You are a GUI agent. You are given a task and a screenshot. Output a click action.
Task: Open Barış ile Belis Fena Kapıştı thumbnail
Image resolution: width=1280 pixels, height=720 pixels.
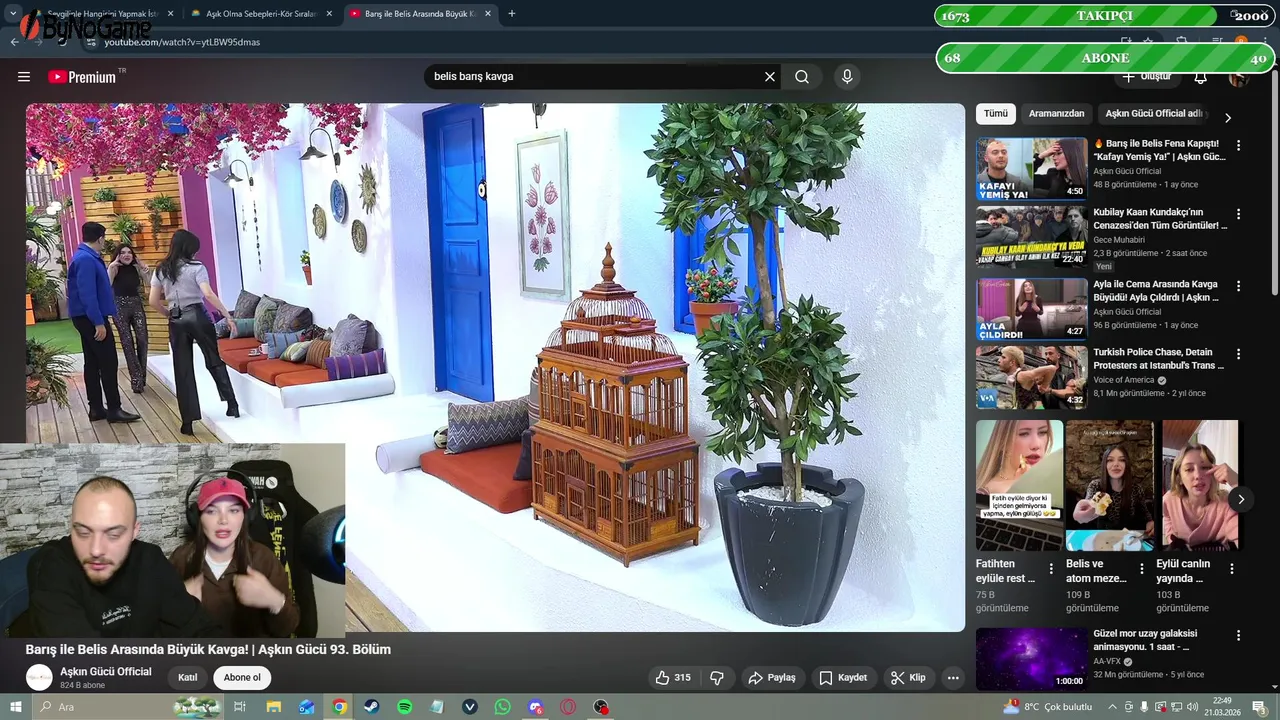click(1031, 169)
